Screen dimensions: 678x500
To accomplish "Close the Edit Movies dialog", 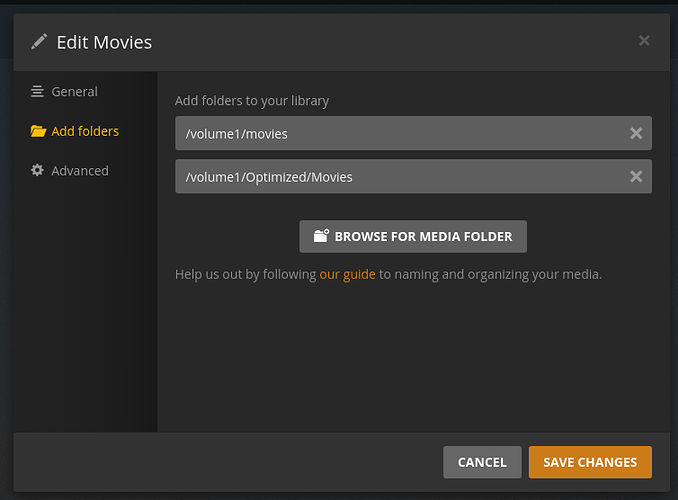I will (x=644, y=41).
